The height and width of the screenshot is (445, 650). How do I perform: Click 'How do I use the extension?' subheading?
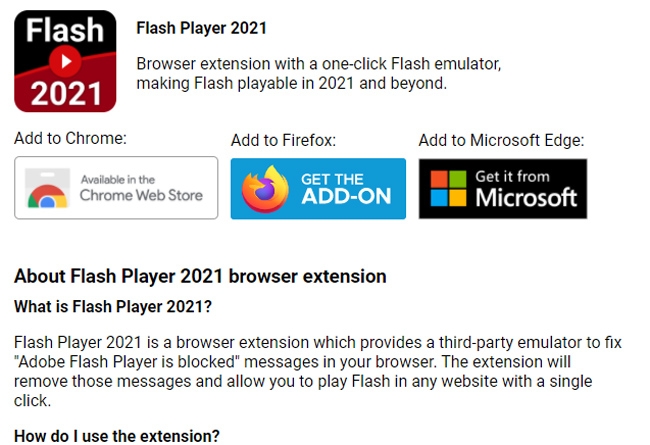[116, 436]
